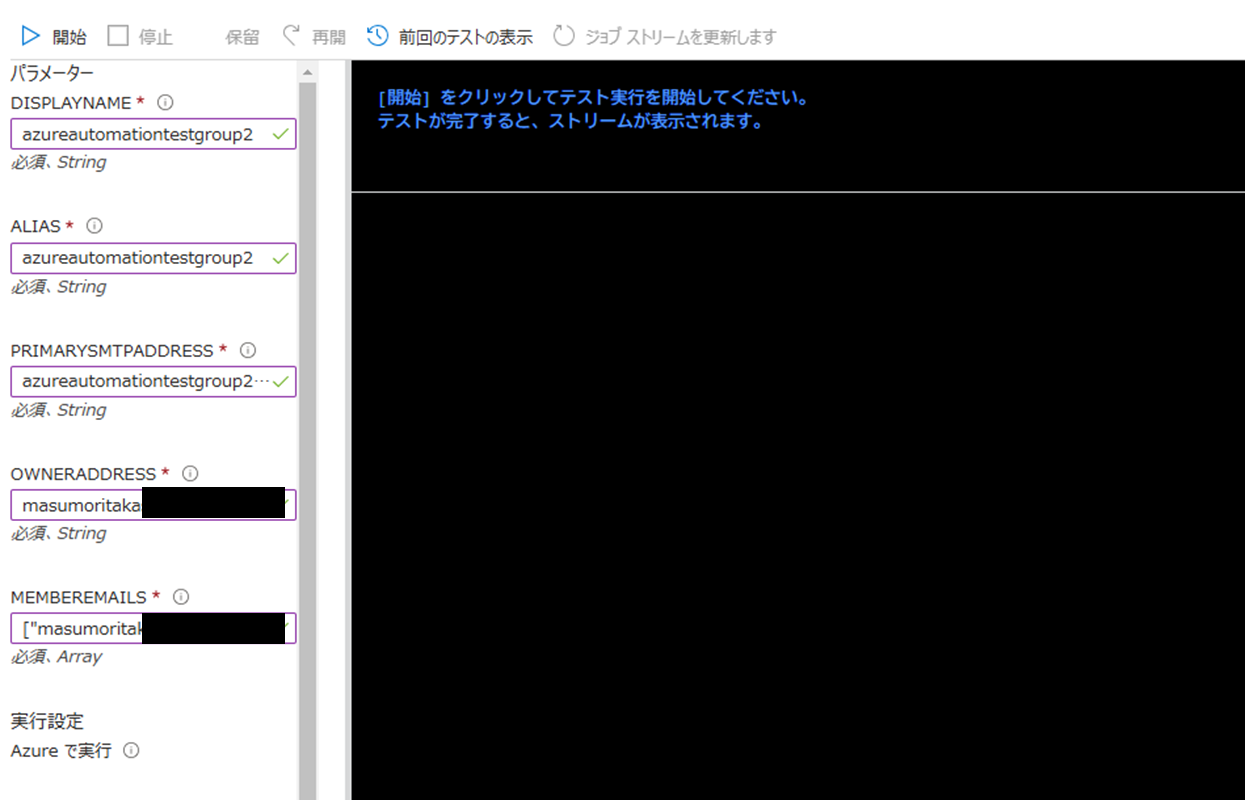Click the Azure で実行 label

(x=61, y=750)
